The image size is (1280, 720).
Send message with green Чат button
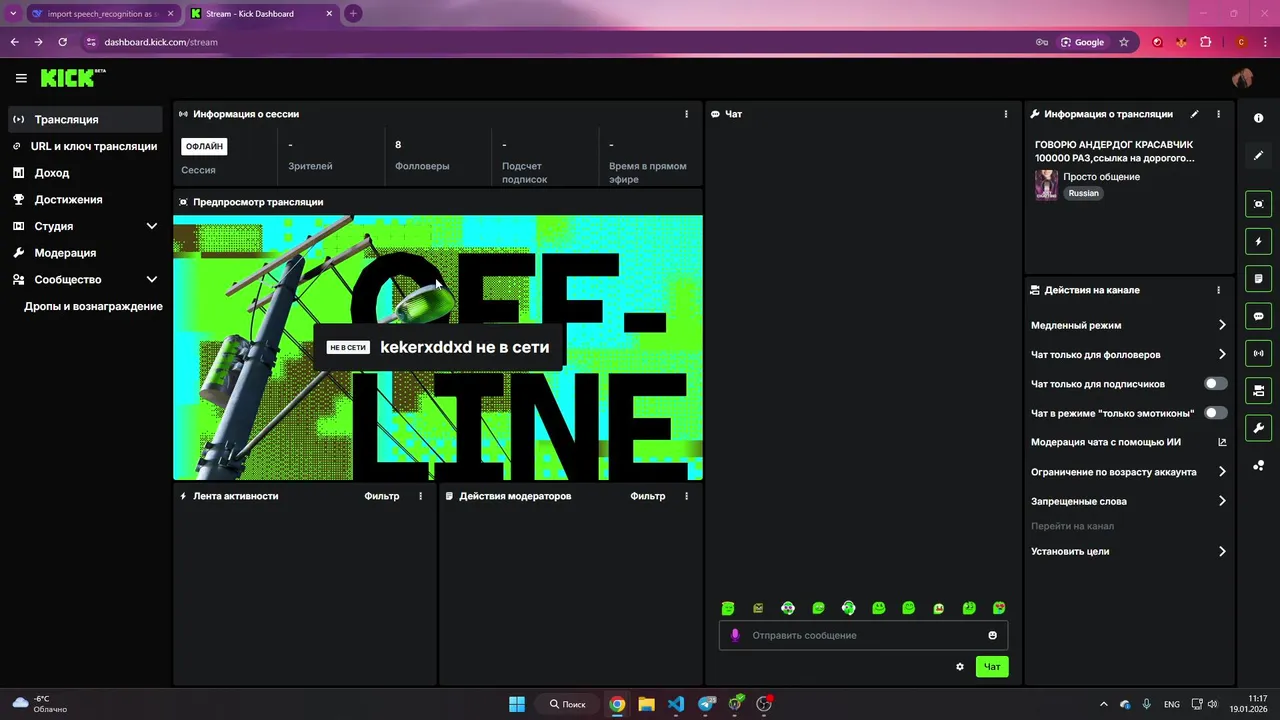click(x=992, y=667)
